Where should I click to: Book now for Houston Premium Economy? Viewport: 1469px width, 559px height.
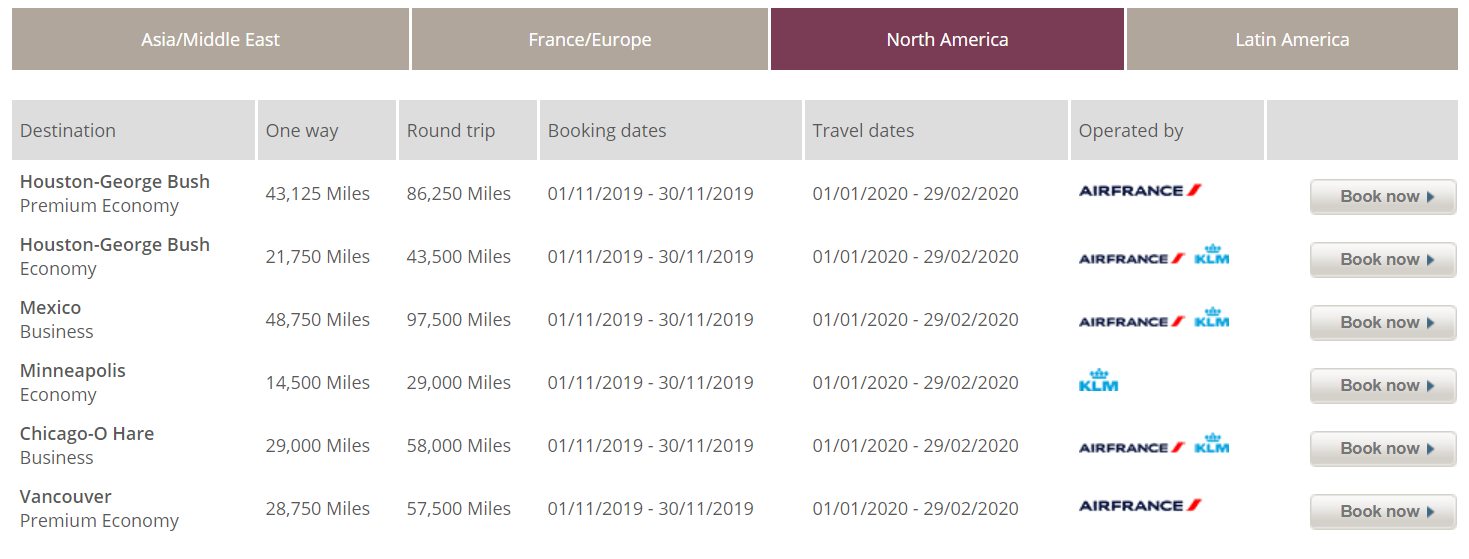tap(1383, 197)
